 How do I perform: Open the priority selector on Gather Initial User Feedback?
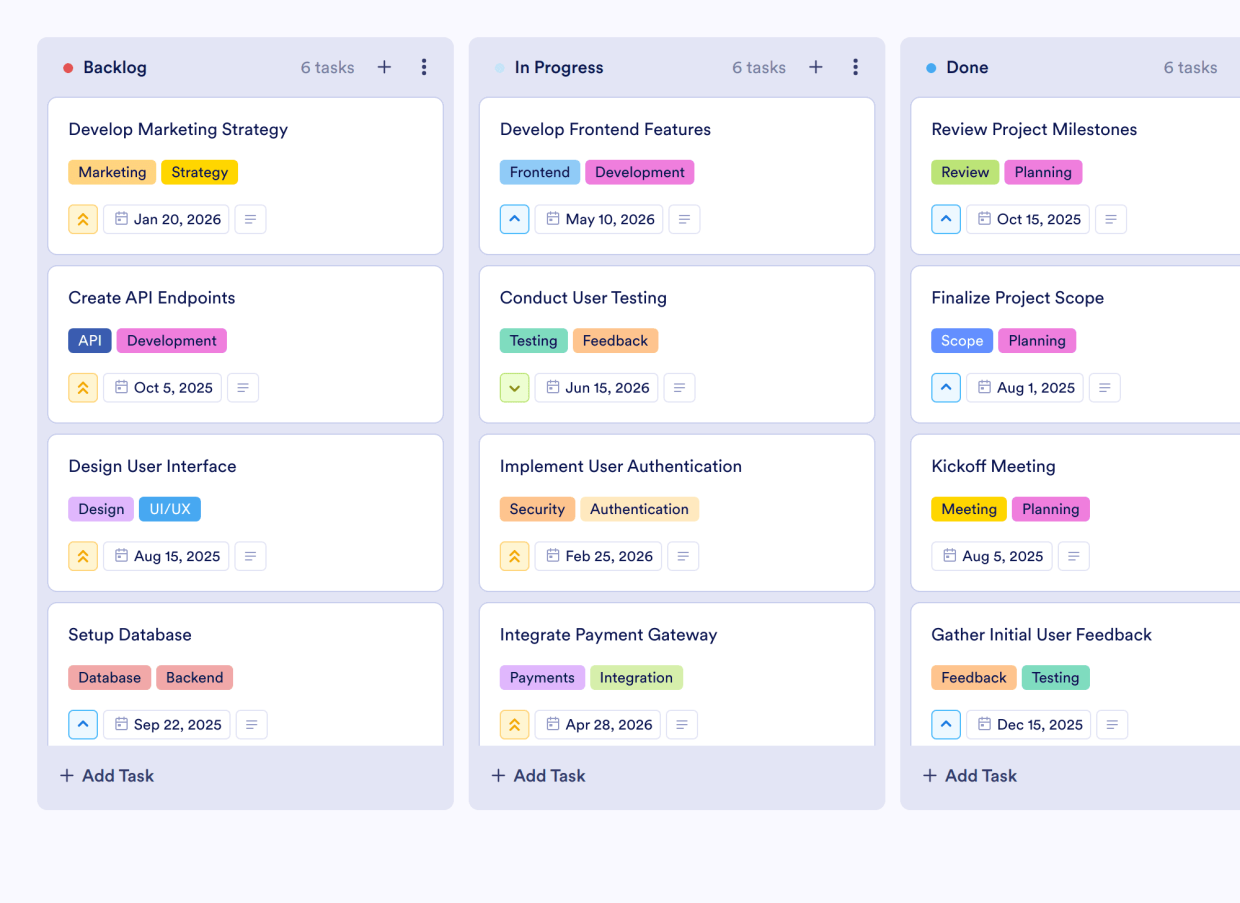point(946,724)
